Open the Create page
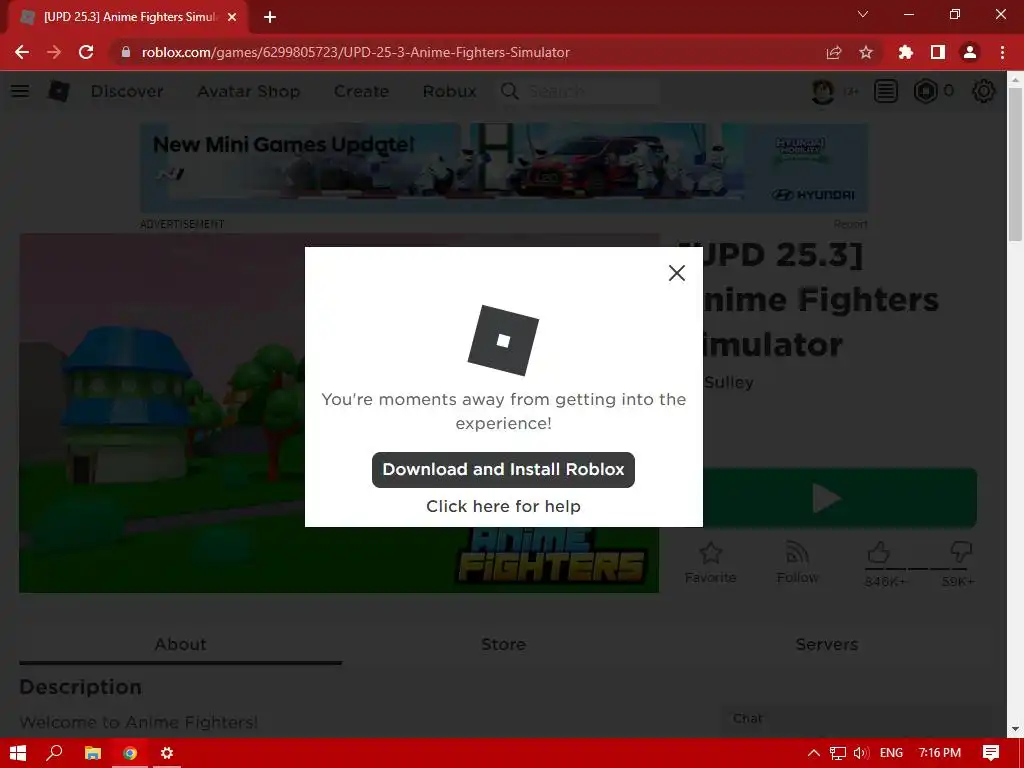The height and width of the screenshot is (768, 1024). click(x=361, y=91)
